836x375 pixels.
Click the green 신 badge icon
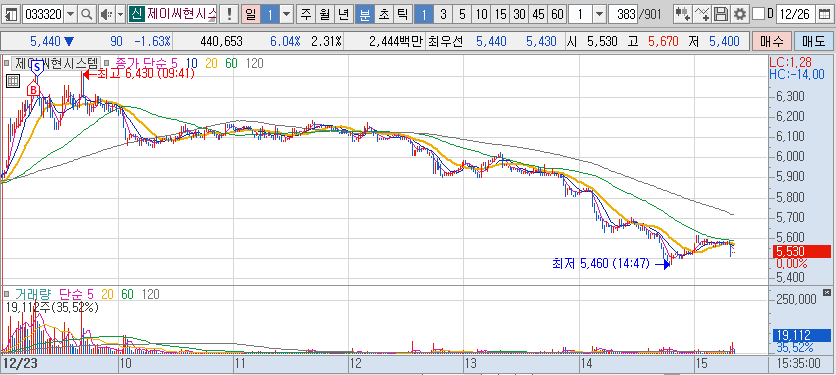[x=136, y=14]
